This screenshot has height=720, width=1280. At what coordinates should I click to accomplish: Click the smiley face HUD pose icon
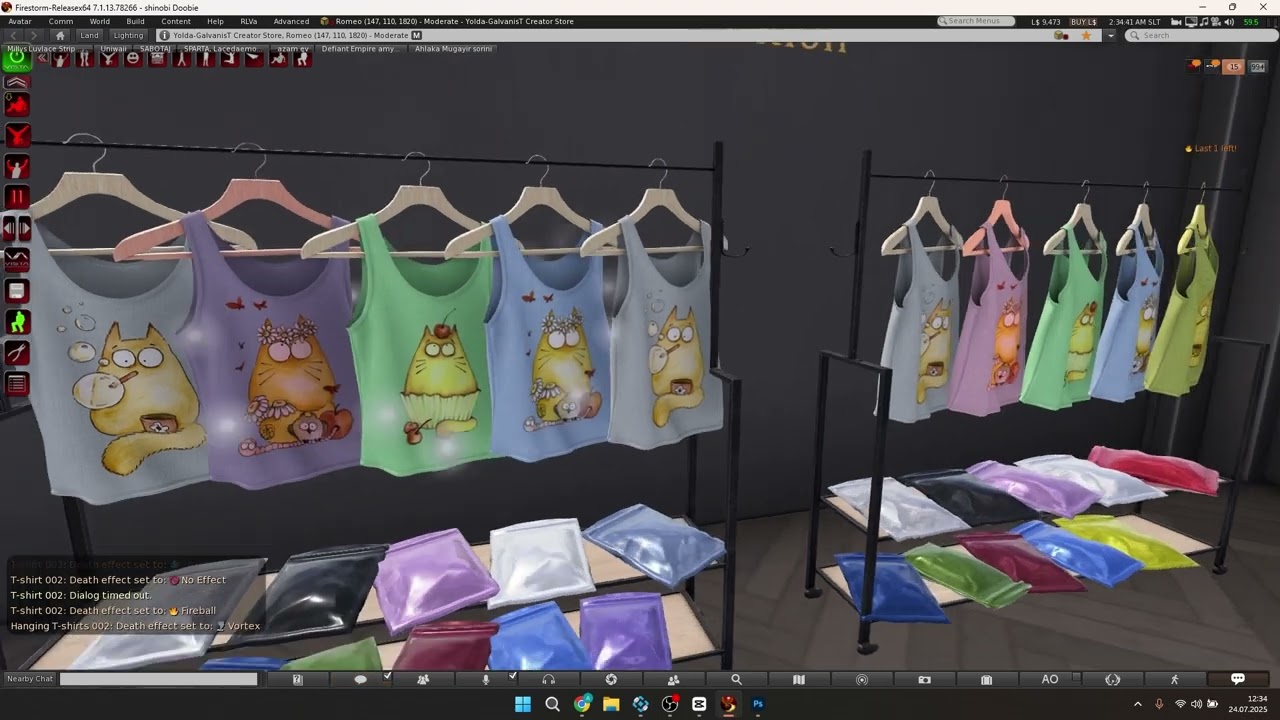(133, 58)
